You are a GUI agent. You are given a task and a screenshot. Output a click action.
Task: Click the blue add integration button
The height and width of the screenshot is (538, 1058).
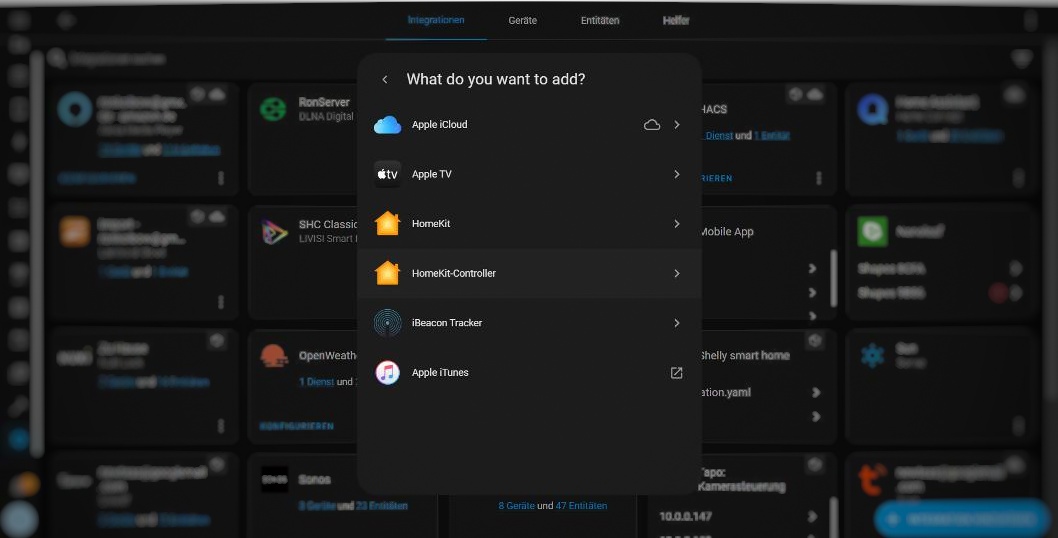pos(962,518)
